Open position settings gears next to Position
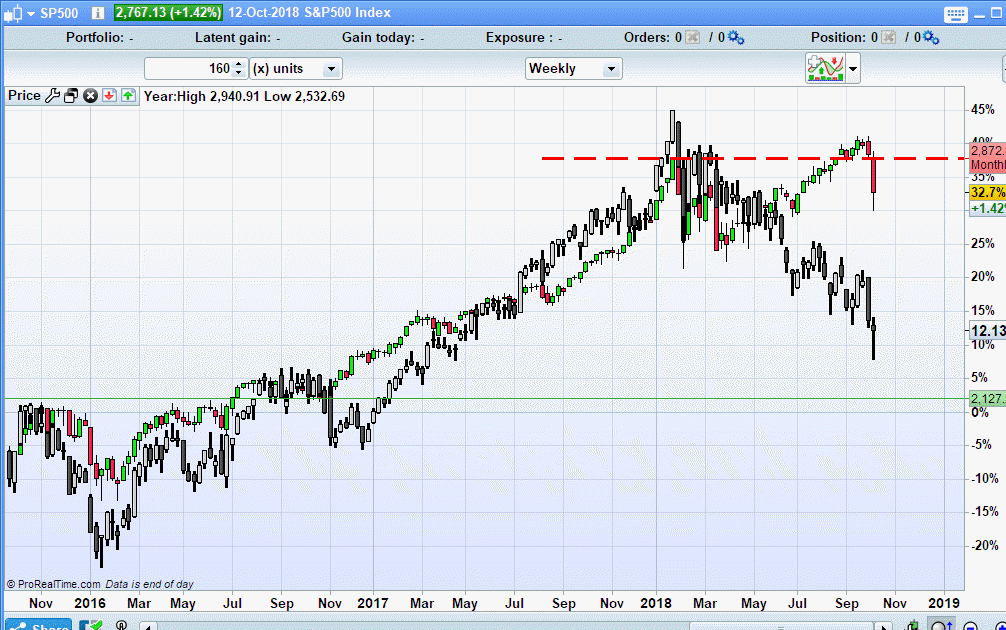This screenshot has width=1006, height=630. 931,38
